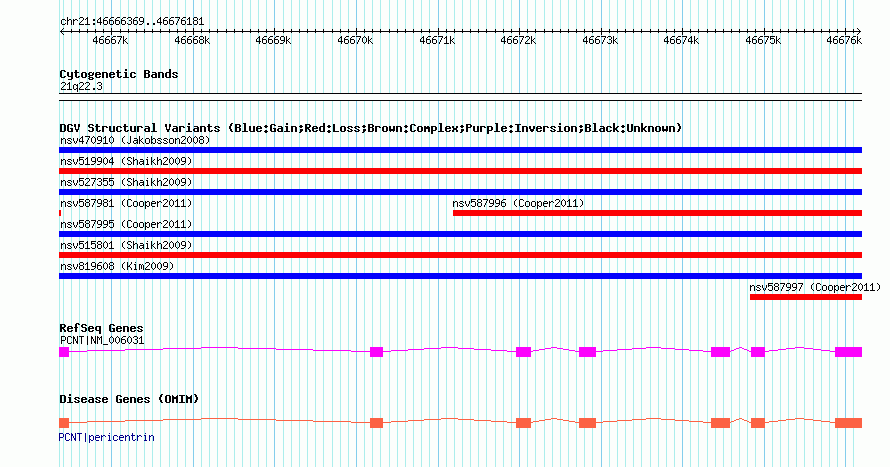
Task: Click the blue gain bar under nsv587995
Action: click(x=460, y=234)
